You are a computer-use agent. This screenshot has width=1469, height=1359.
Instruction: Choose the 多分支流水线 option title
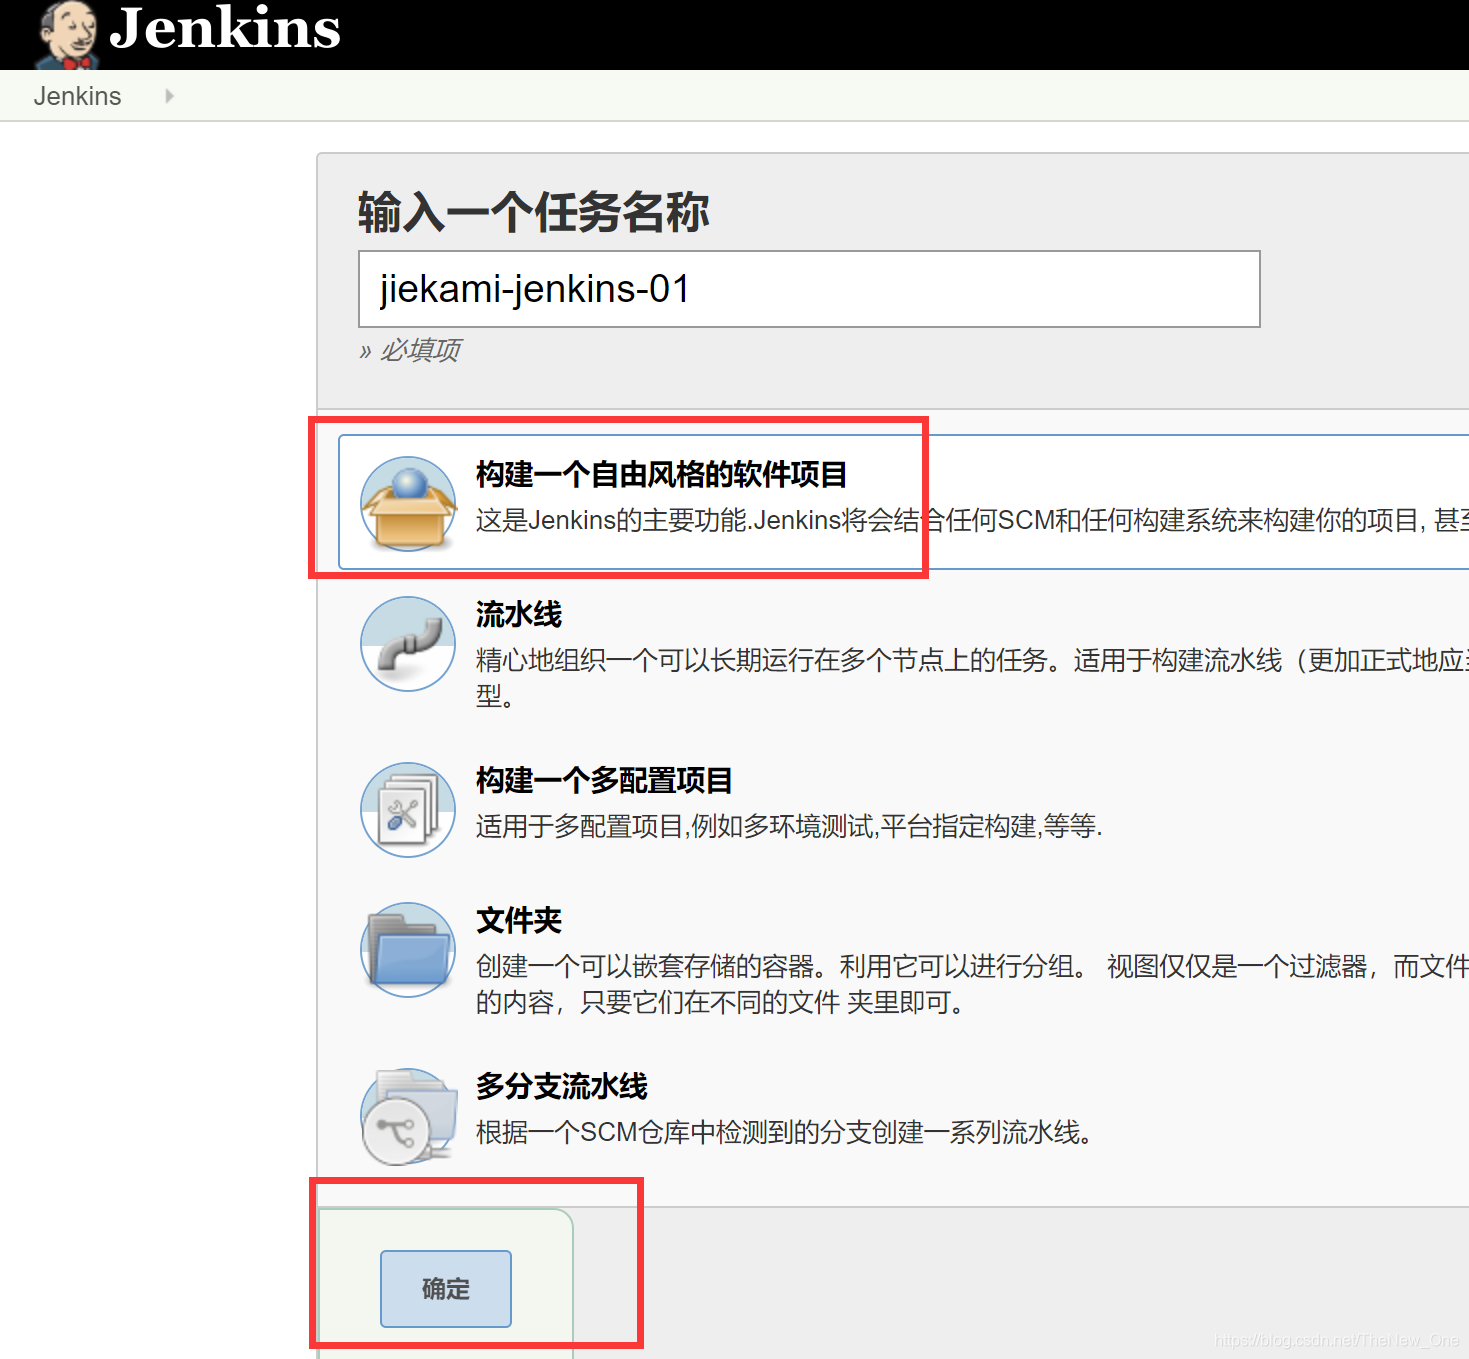click(562, 1086)
